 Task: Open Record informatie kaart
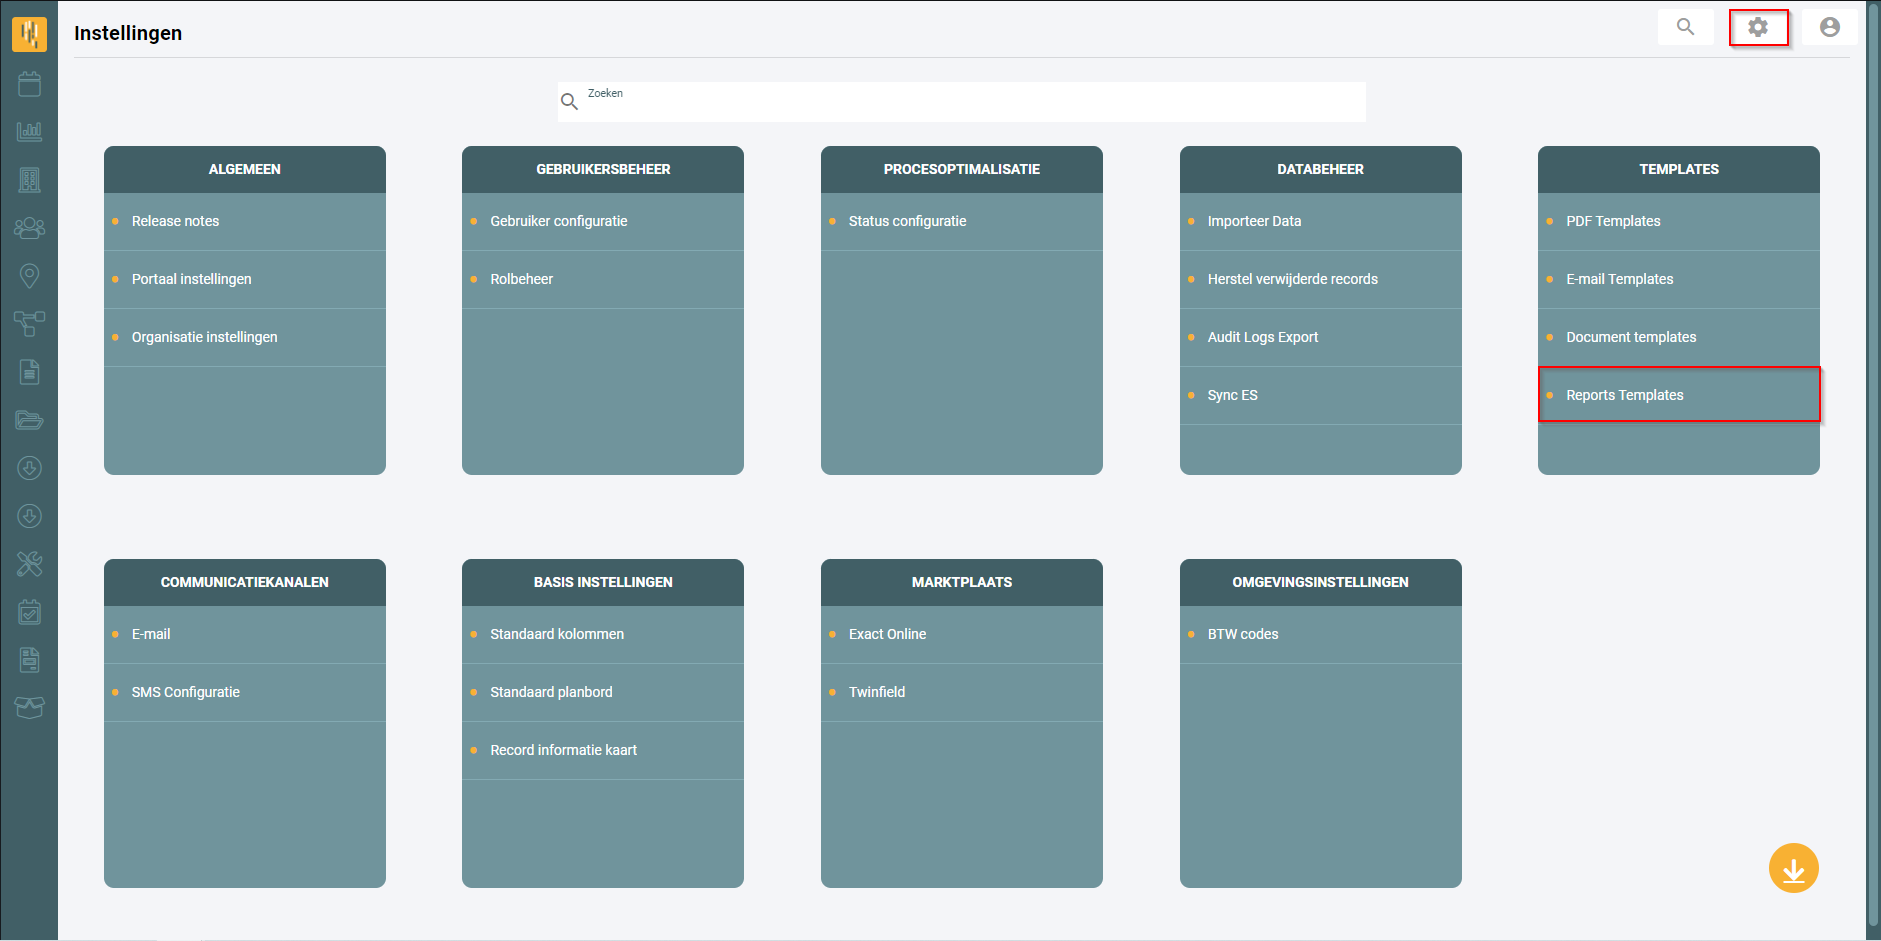tap(603, 750)
